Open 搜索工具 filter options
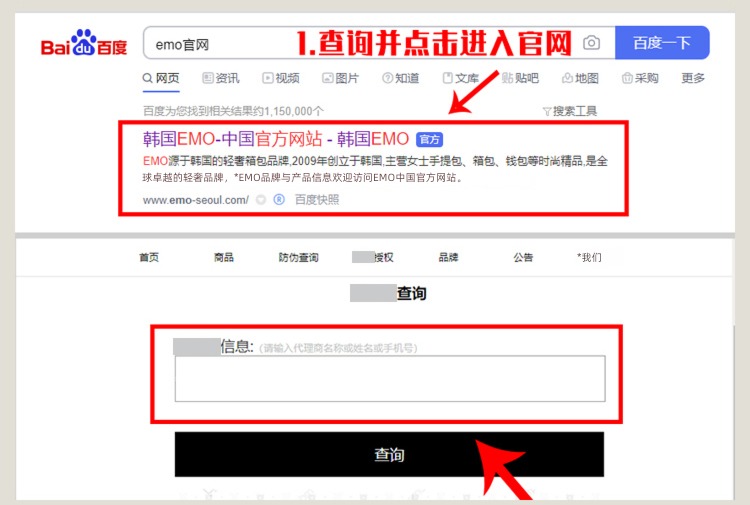 point(569,111)
